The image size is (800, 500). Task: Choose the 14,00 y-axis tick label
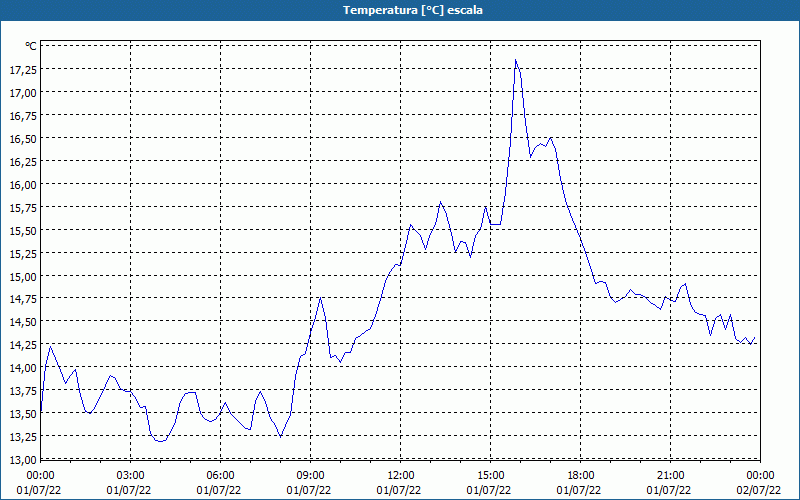[23, 368]
